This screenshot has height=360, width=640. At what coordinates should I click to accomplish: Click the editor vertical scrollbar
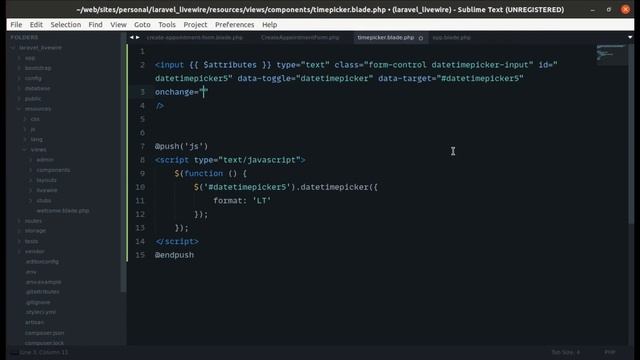pyautogui.click(x=631, y=135)
